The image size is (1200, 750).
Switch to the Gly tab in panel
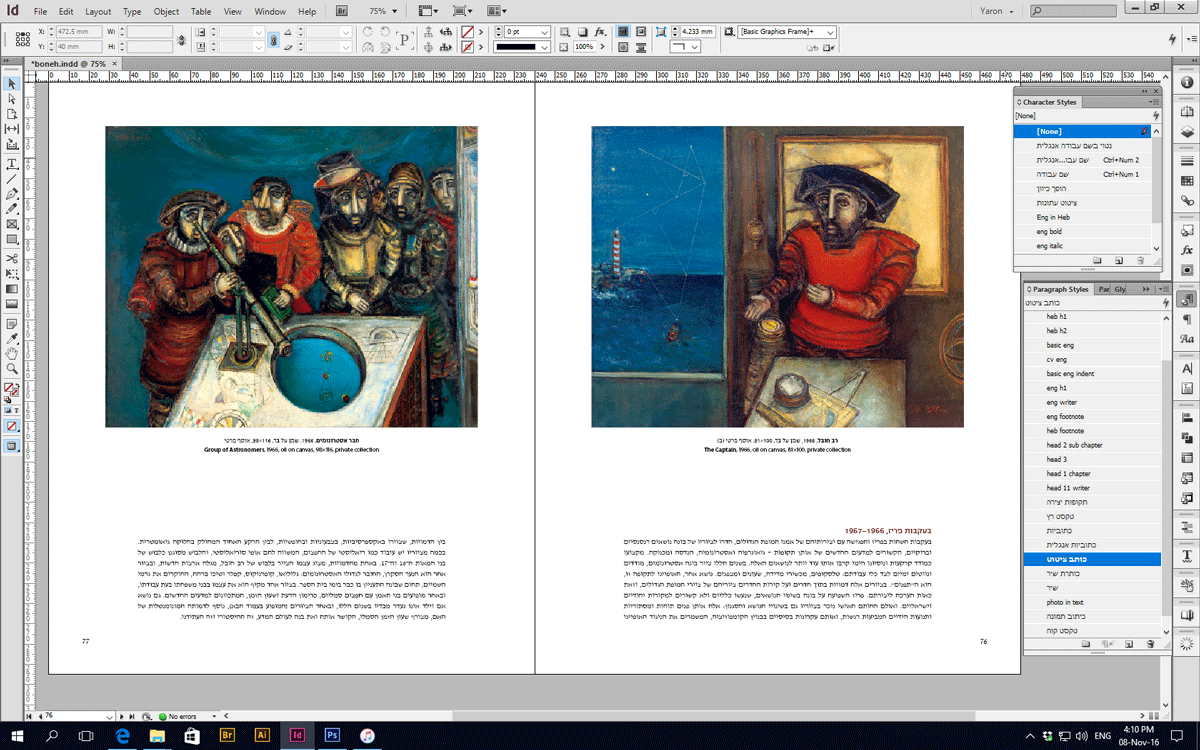pos(1121,289)
